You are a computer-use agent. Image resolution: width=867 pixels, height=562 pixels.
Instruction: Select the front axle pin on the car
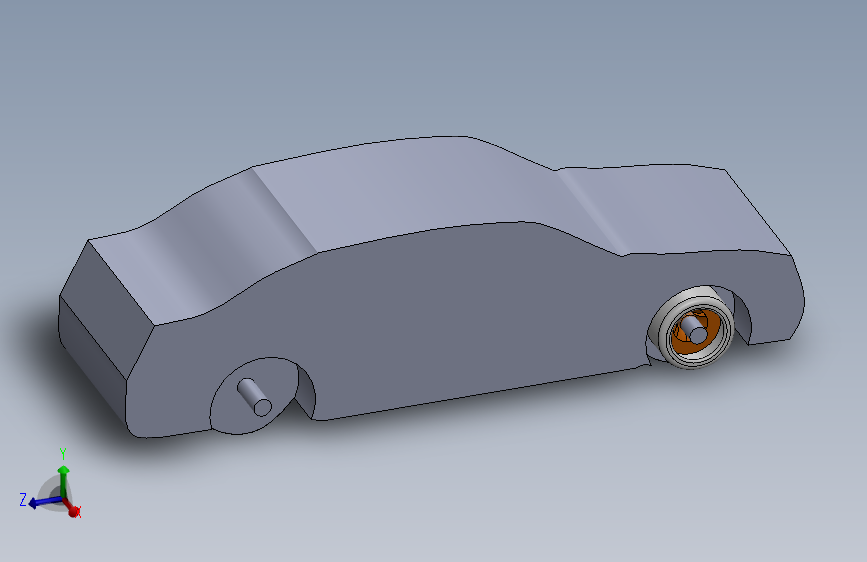pyautogui.click(x=254, y=397)
